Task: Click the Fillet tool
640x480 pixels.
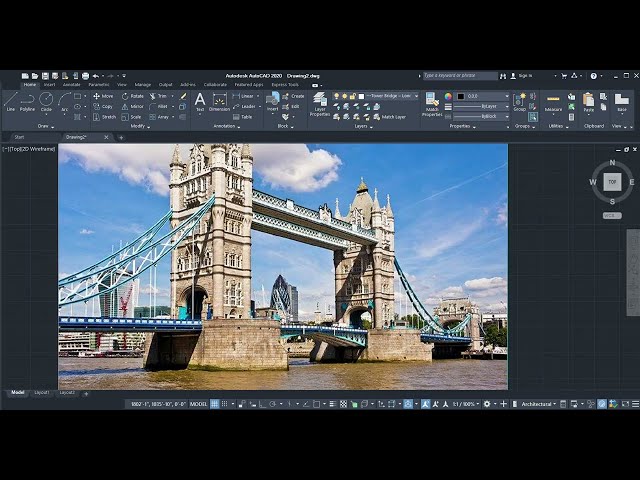Action: pyautogui.click(x=158, y=107)
